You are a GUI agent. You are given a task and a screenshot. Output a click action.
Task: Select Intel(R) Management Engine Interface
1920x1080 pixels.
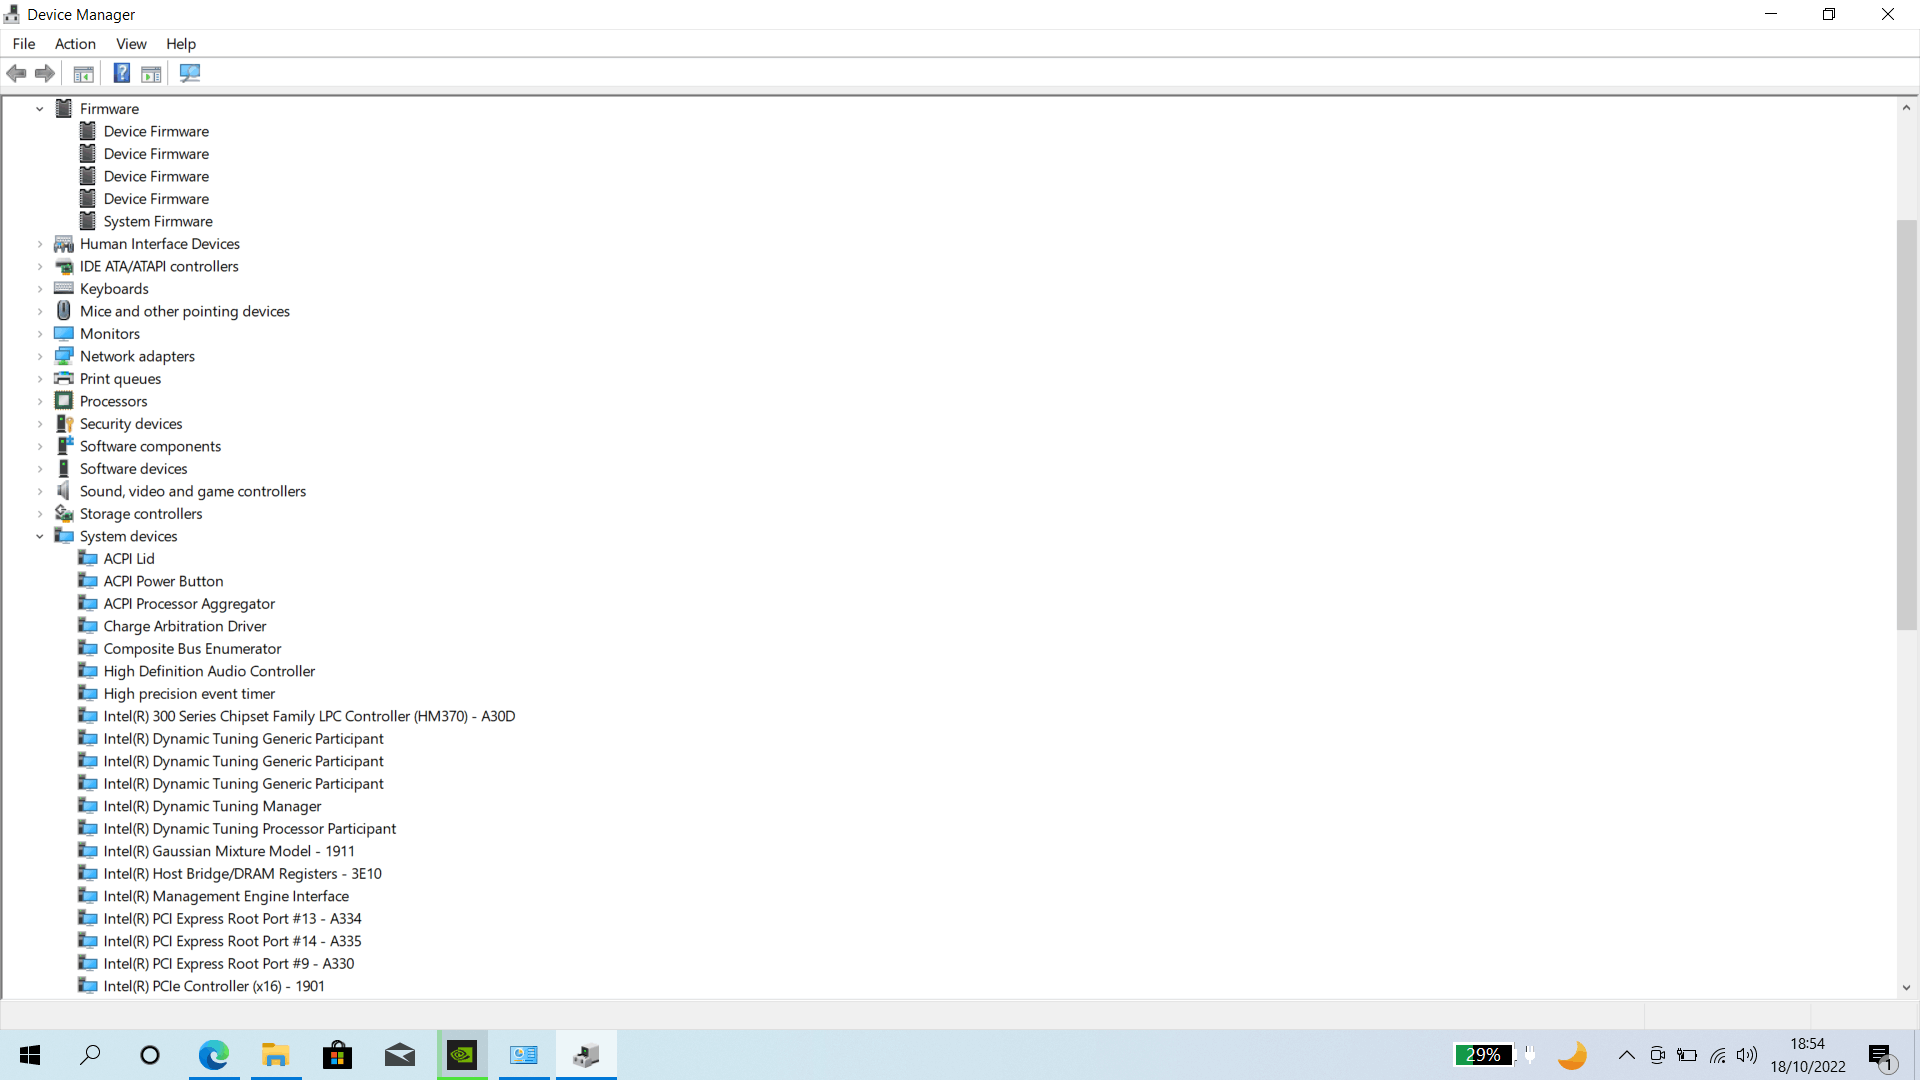(226, 896)
